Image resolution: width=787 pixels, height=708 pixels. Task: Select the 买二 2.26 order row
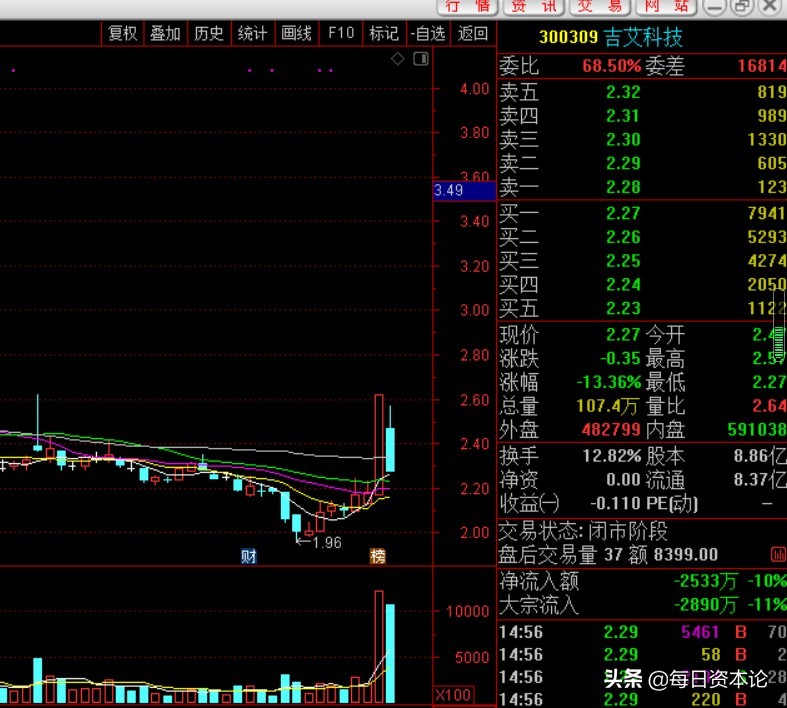pyautogui.click(x=642, y=237)
